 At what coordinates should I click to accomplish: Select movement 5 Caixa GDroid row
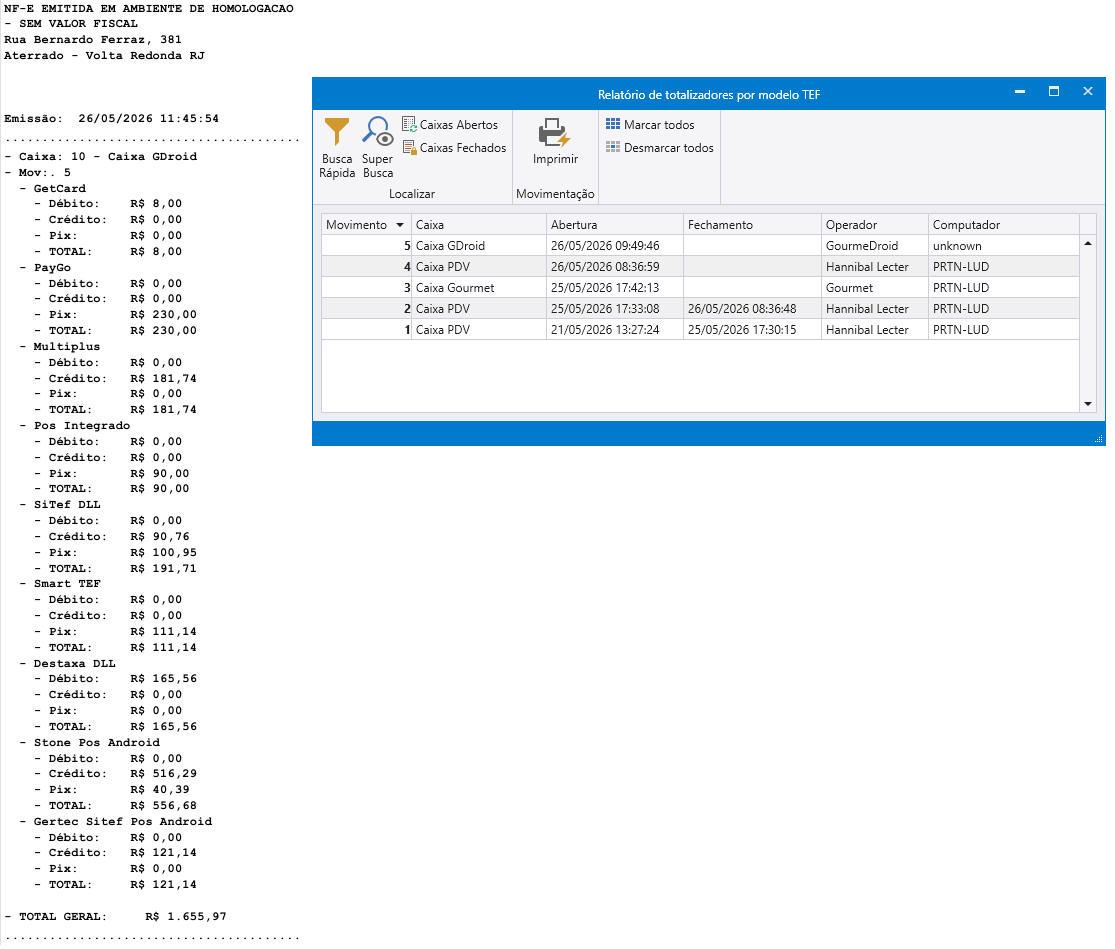point(700,245)
